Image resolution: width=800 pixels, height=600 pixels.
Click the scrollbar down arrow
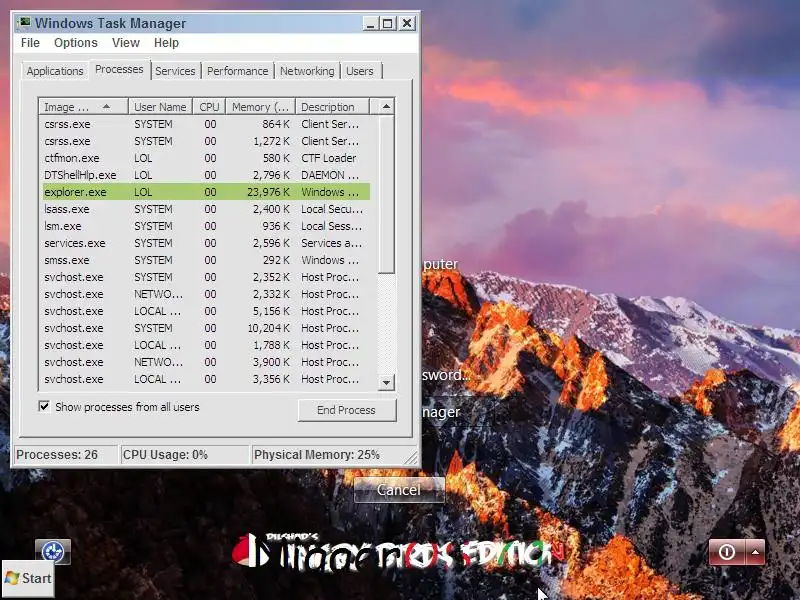(x=386, y=382)
